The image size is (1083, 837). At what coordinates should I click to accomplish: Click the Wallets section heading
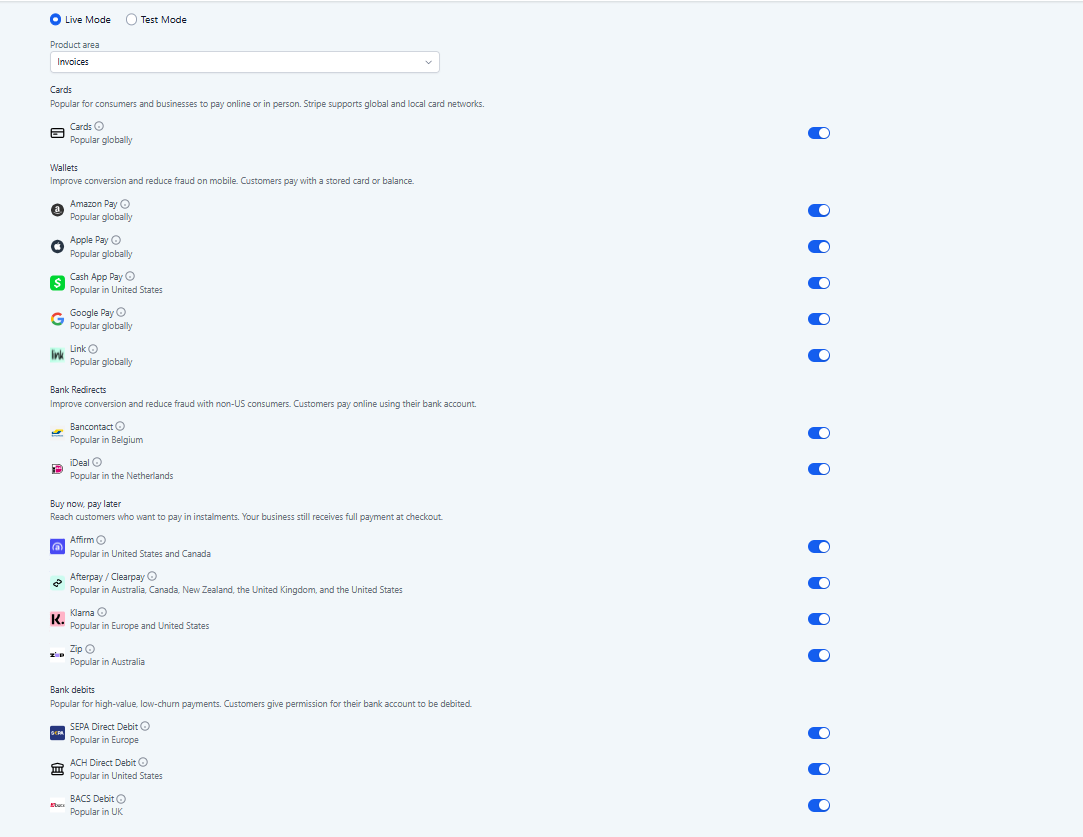click(64, 168)
